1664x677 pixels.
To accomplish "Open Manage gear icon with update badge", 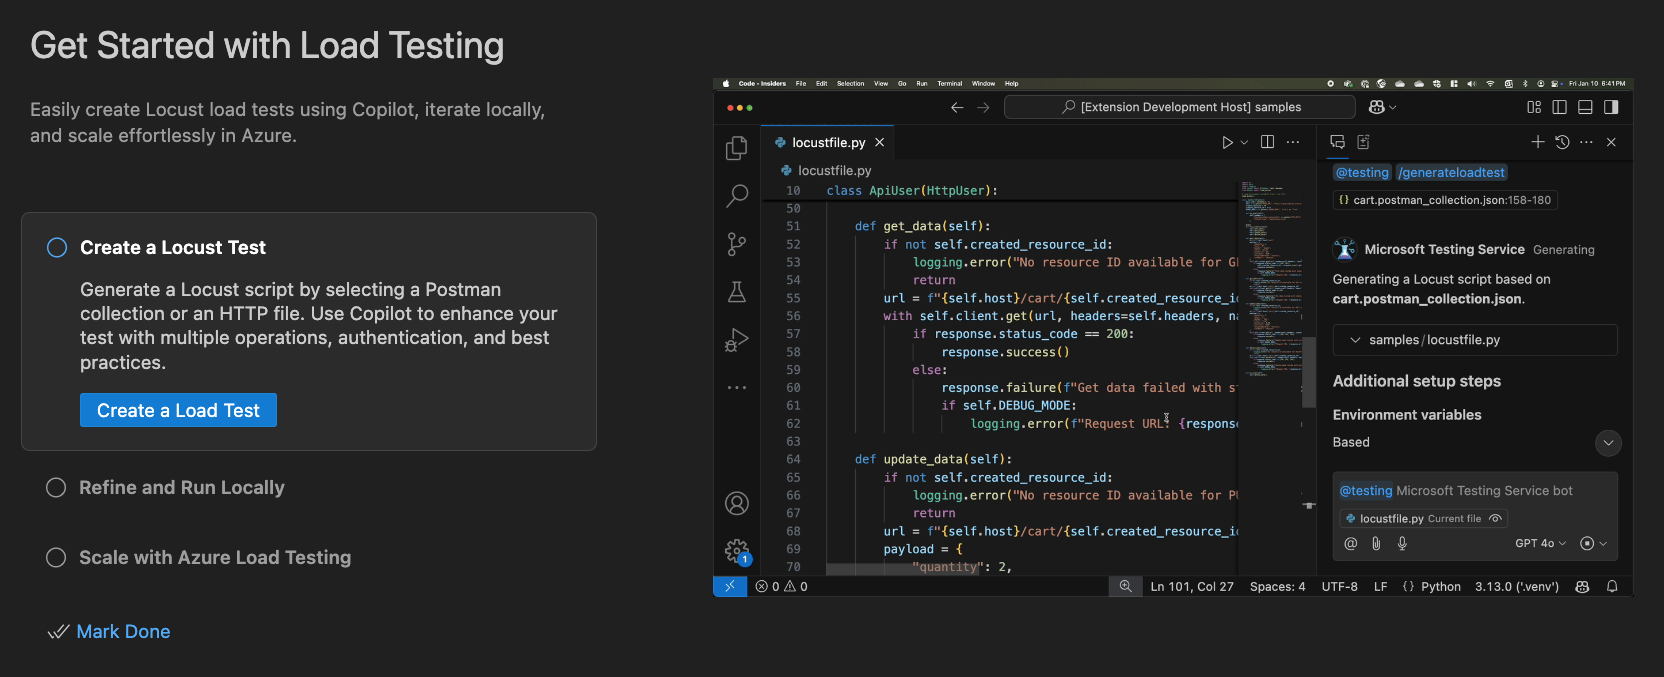I will (737, 551).
